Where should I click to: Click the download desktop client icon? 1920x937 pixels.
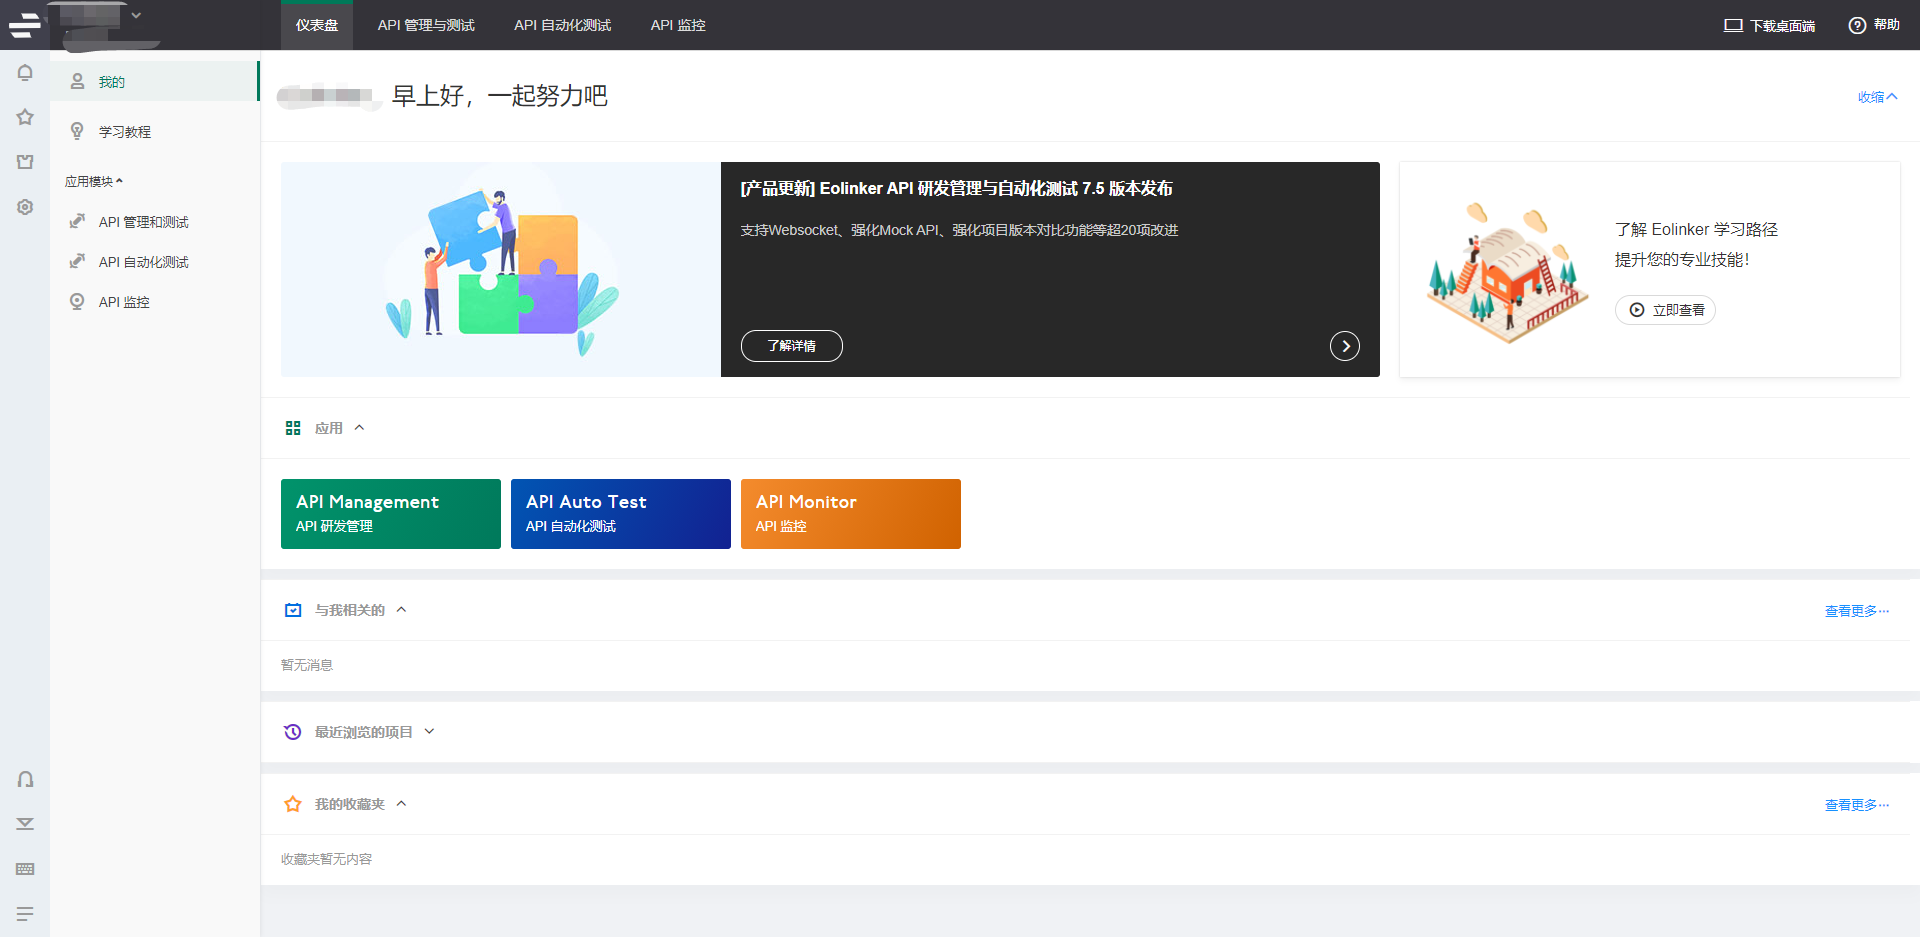[x=1733, y=25]
